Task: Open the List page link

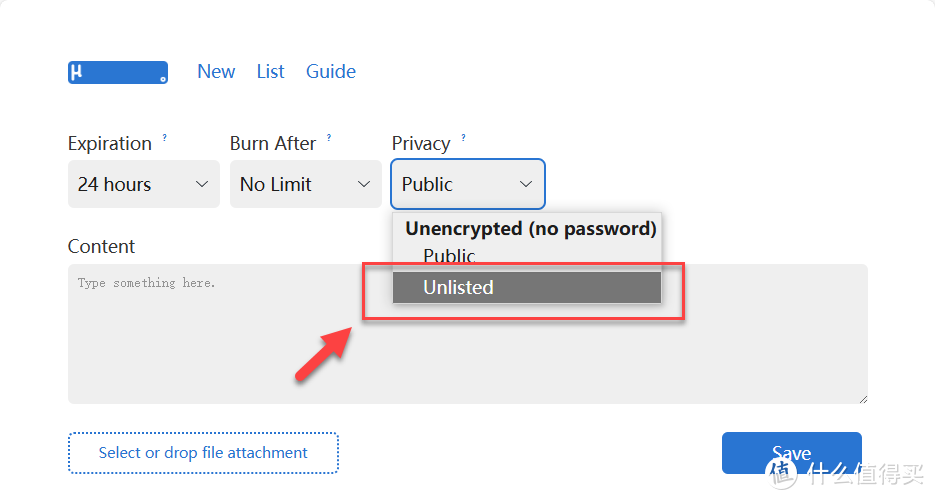Action: 270,72
